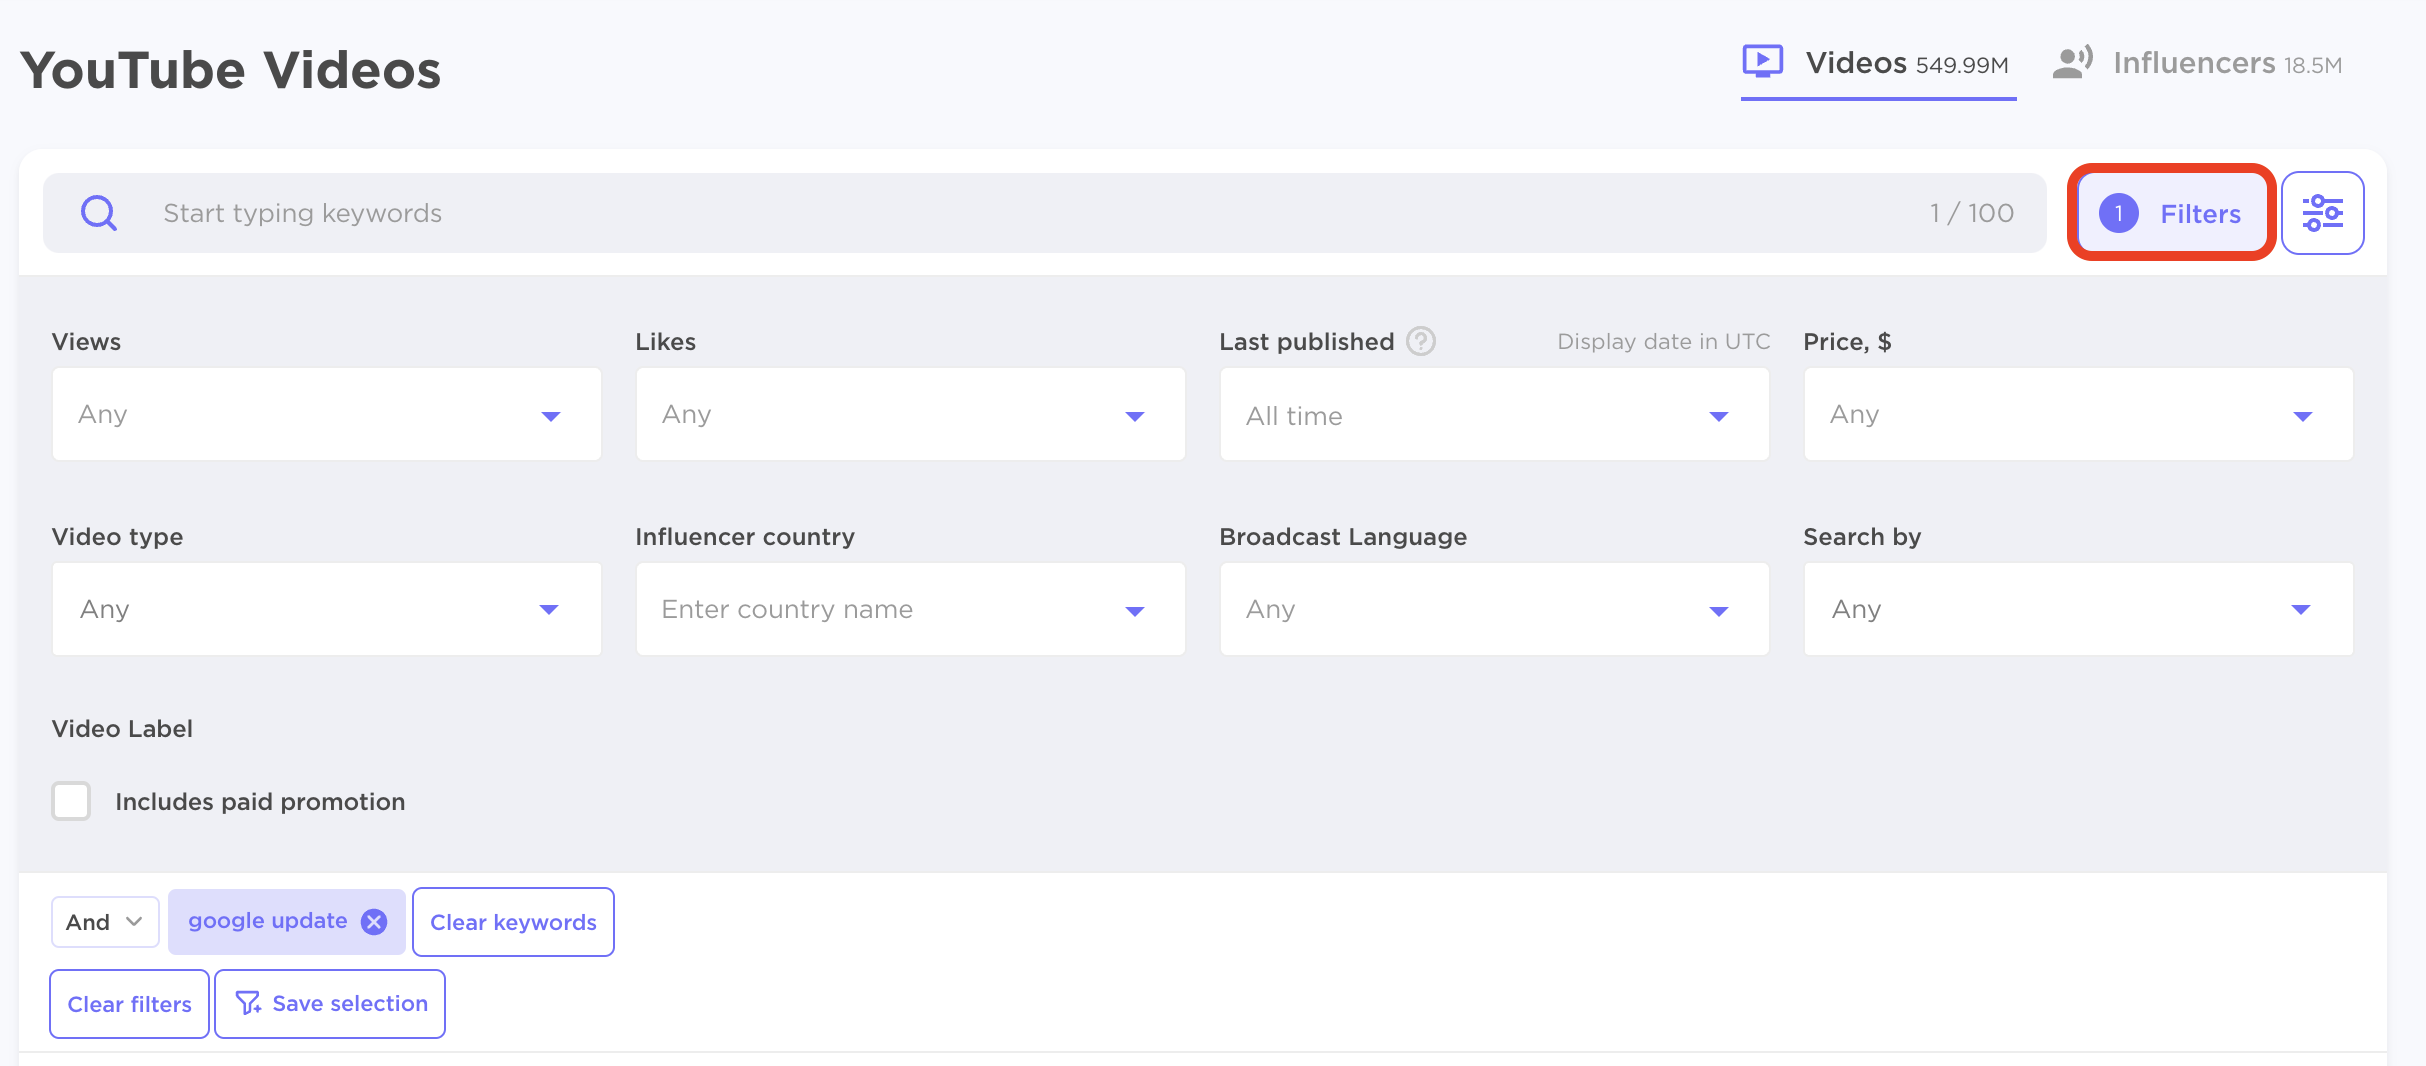Open the sliders settings icon button
Screen dimensions: 2426x1066
pos(2322,213)
